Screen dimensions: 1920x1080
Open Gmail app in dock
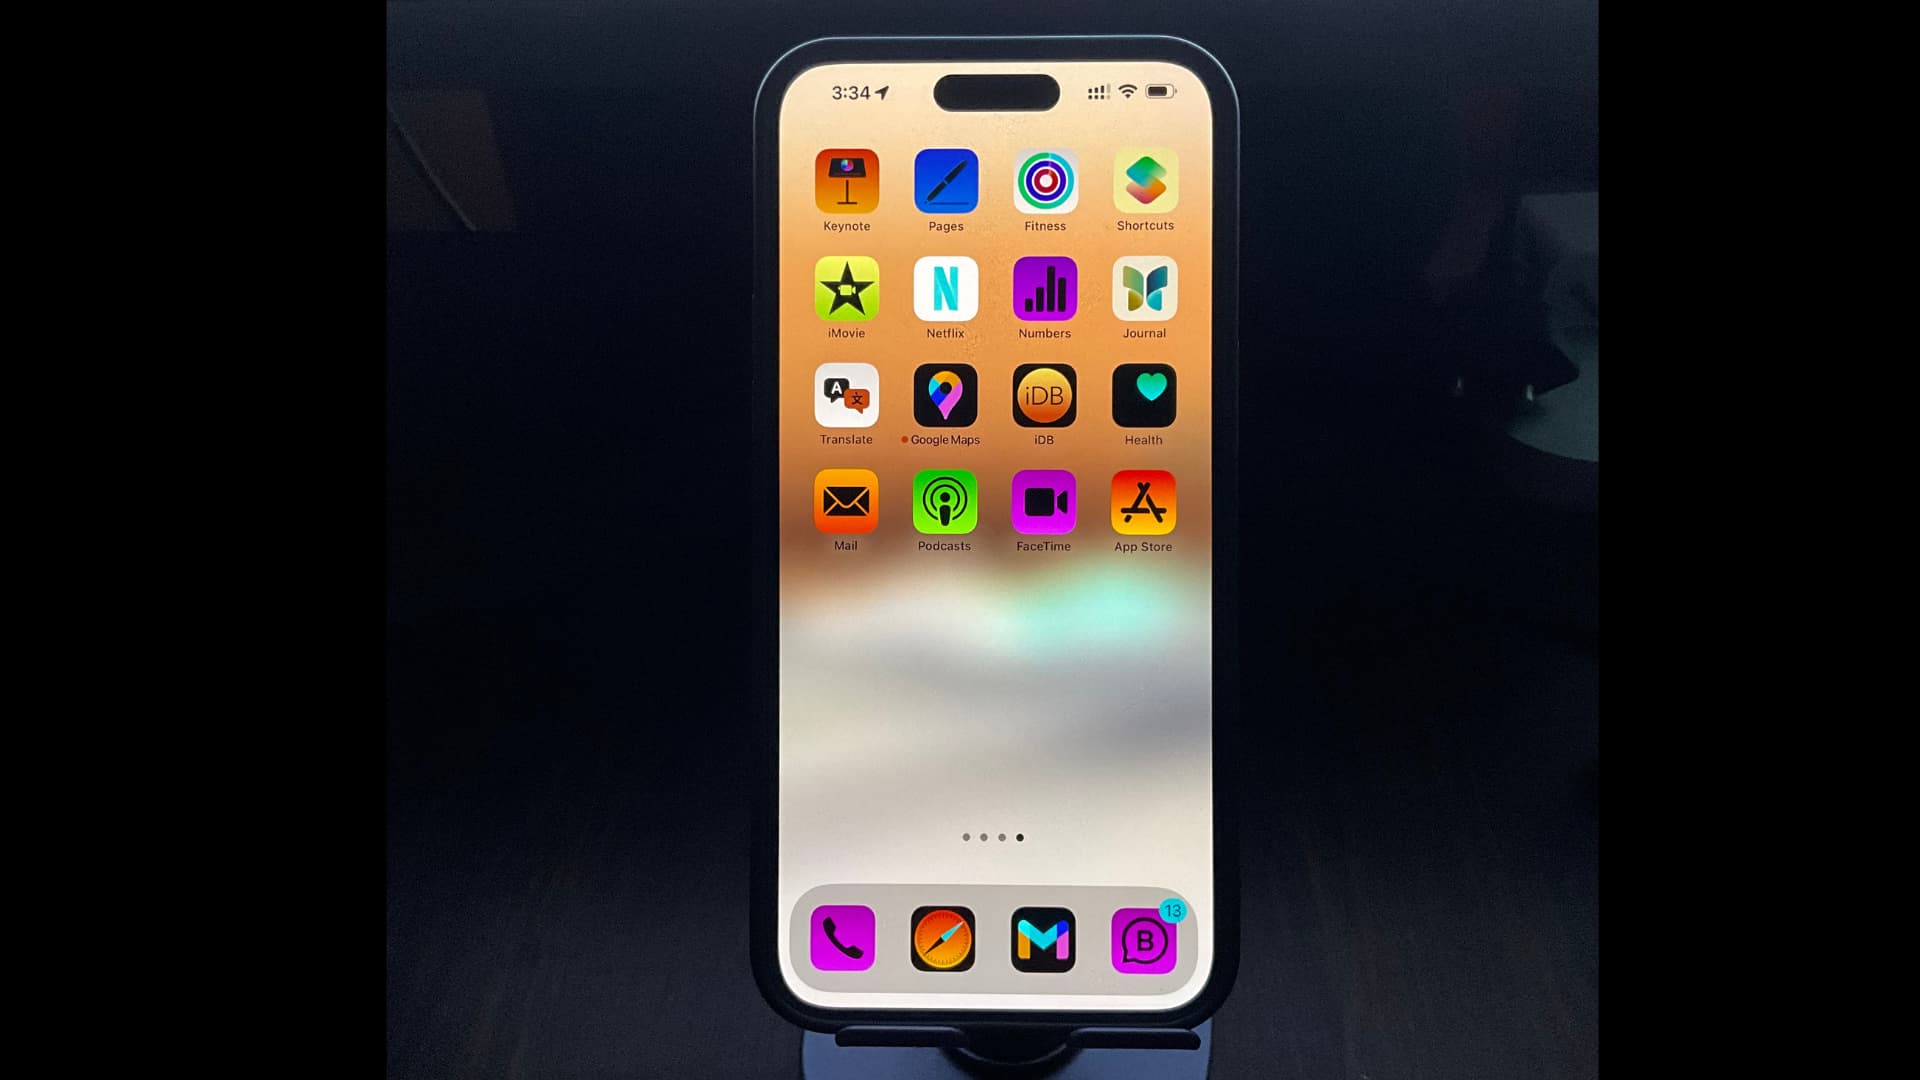pyautogui.click(x=1043, y=939)
